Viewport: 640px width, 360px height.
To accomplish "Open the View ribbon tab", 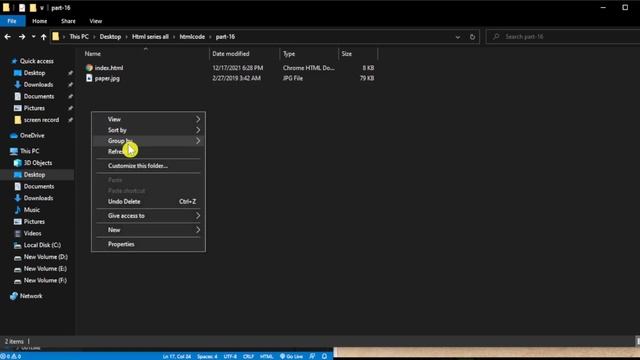I will [96, 21].
